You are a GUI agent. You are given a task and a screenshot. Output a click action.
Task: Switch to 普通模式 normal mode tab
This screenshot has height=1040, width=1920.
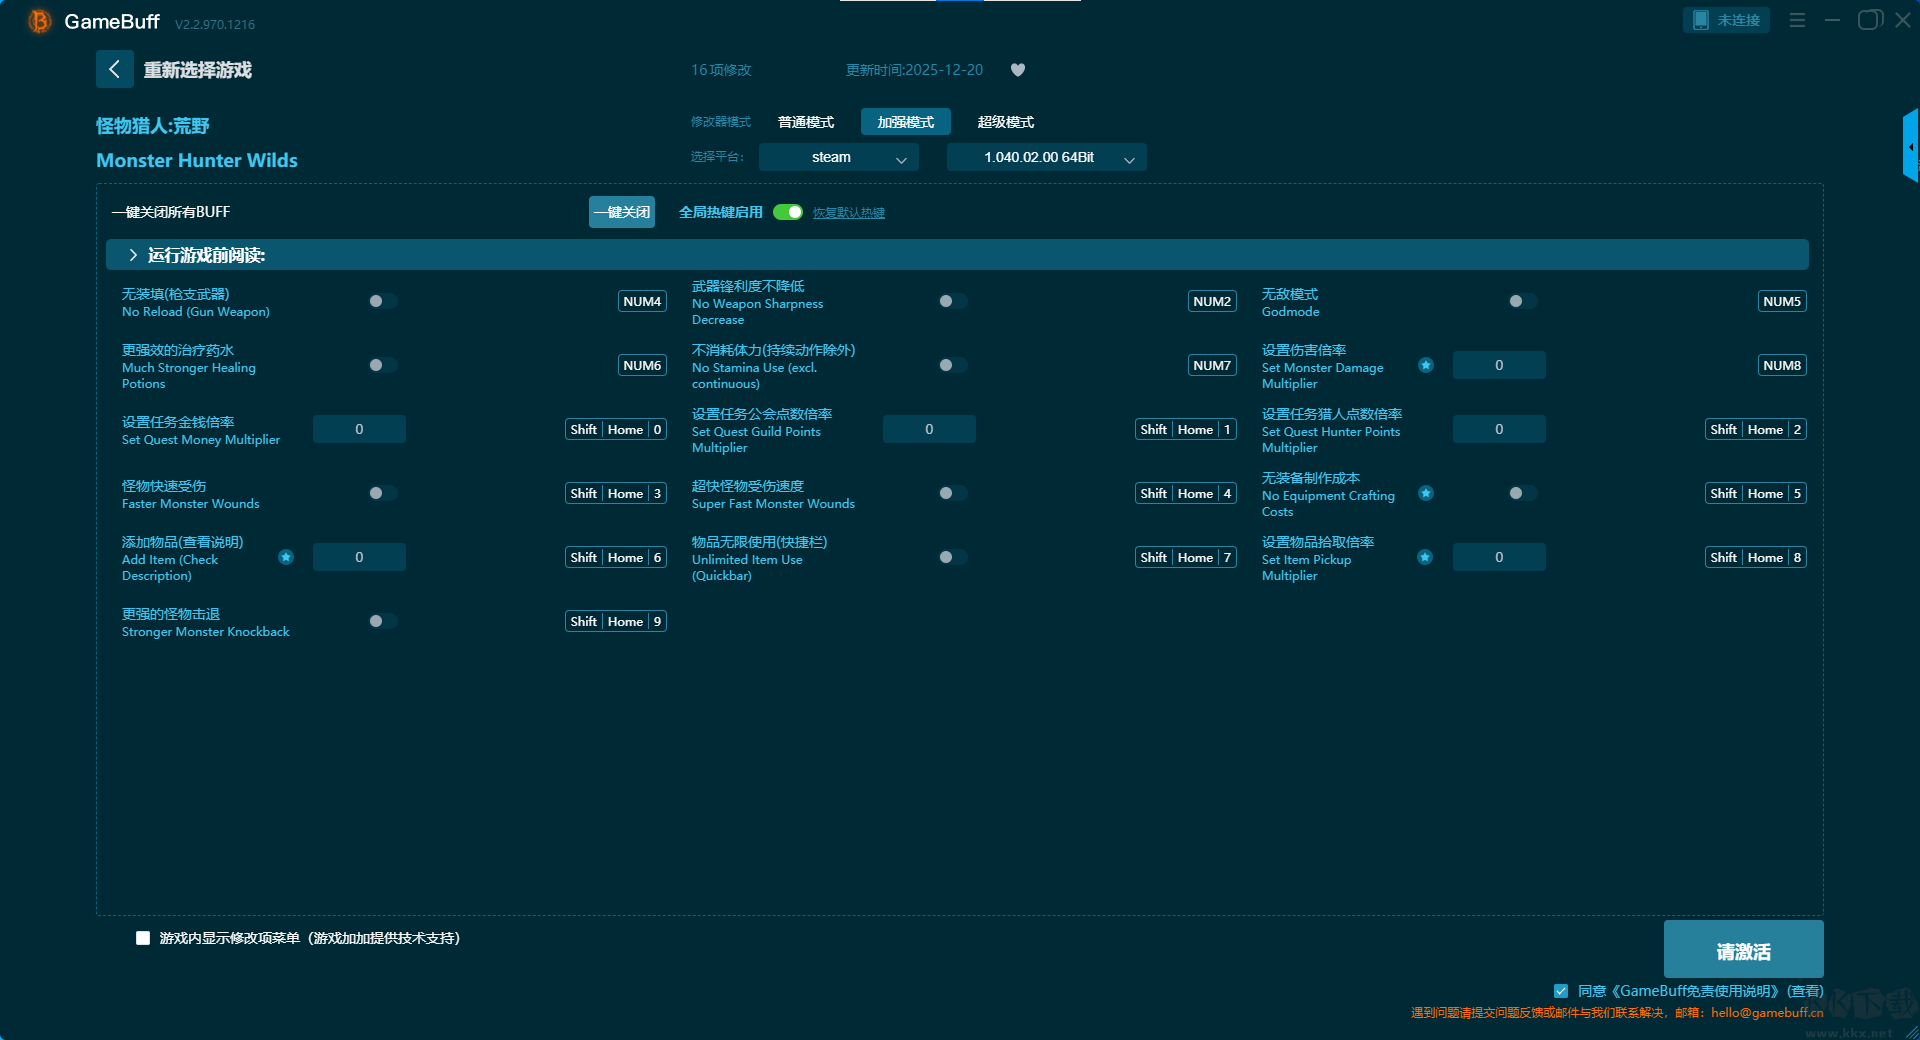805,122
